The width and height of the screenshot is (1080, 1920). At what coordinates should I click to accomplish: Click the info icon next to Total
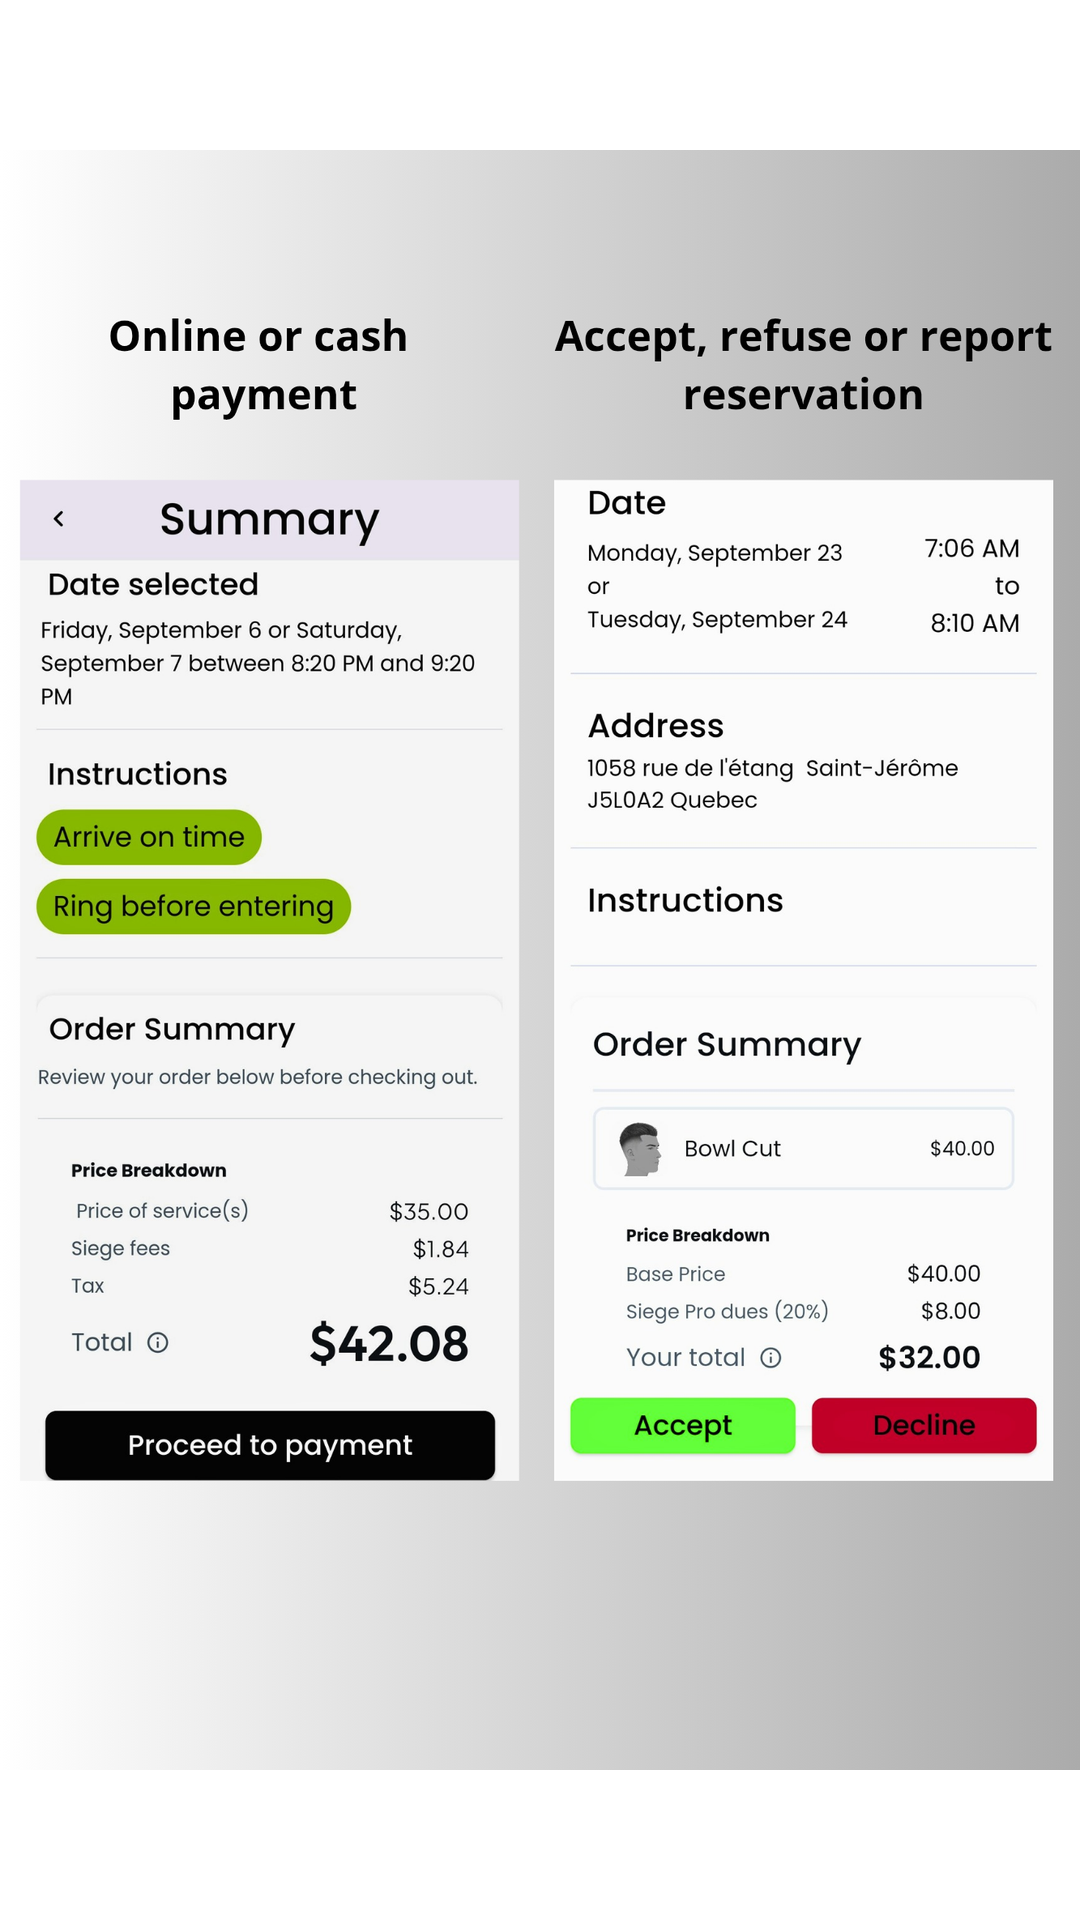pyautogui.click(x=158, y=1343)
